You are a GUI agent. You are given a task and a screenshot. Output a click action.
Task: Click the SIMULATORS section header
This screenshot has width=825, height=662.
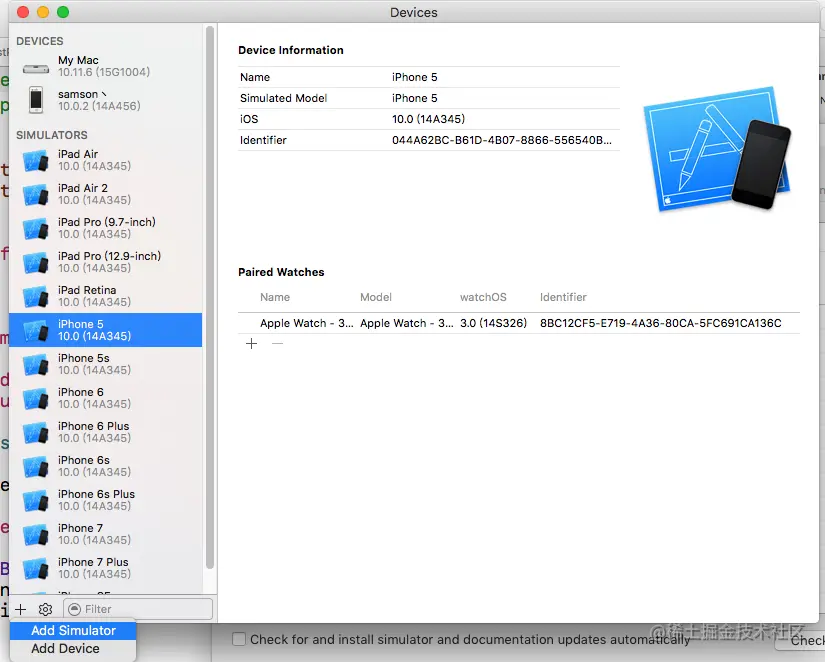52,135
